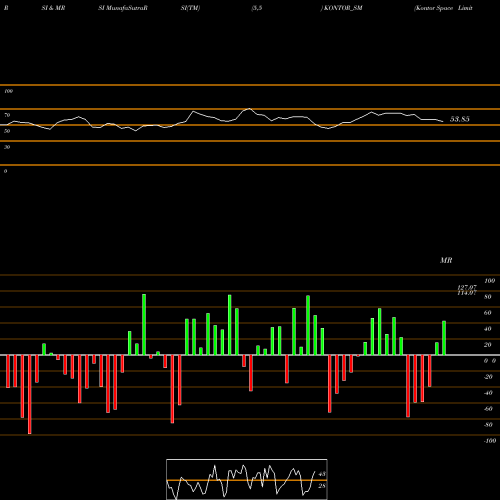The image size is (500, 500).
Task: Click the 48 label in mini chart
Action: [322, 474]
